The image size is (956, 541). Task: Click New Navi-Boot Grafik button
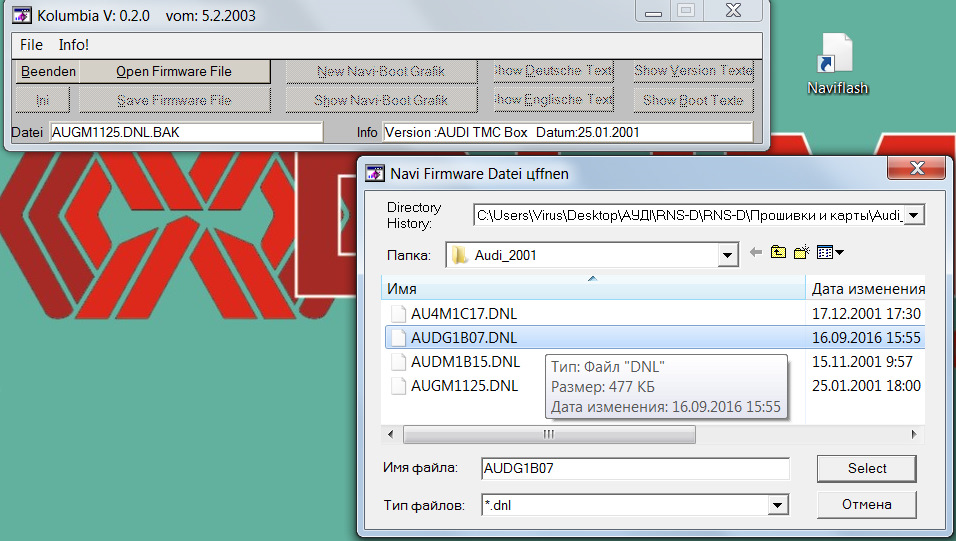coord(381,71)
